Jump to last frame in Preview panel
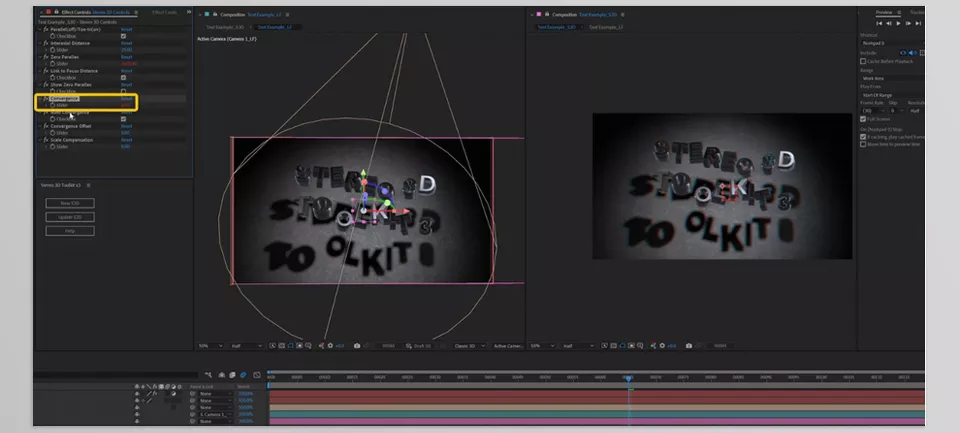Viewport: 960px width, 433px height. click(x=918, y=23)
